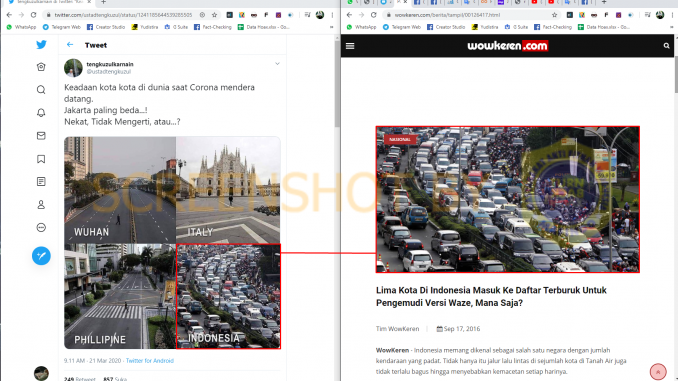Click the scroll-to-top round button

point(658,372)
